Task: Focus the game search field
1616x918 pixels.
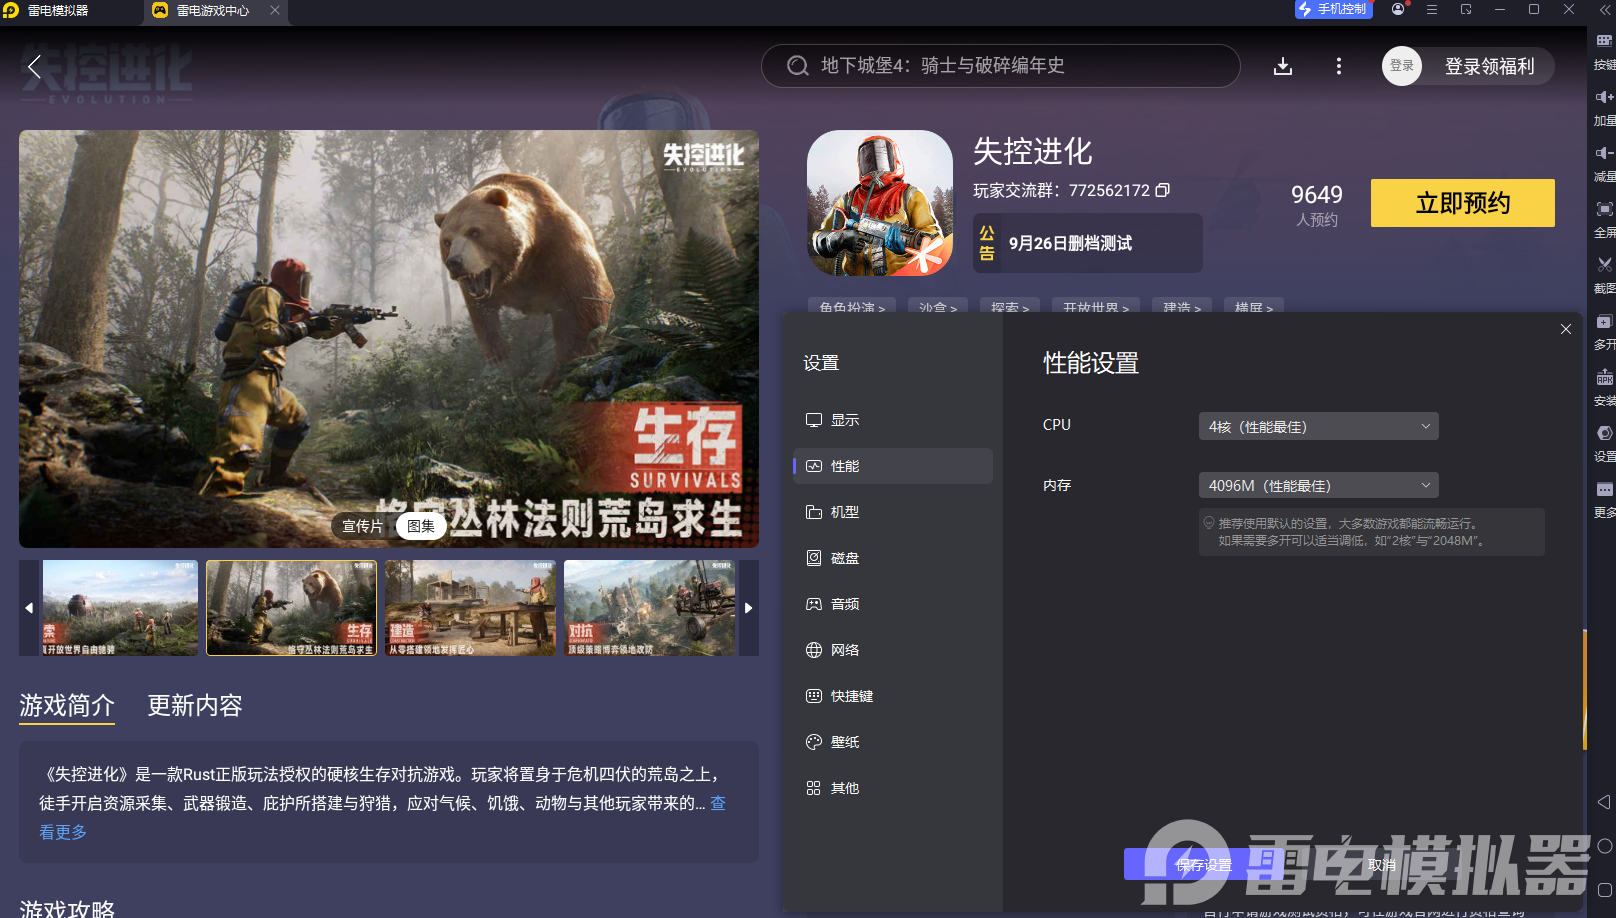Action: (x=1000, y=66)
